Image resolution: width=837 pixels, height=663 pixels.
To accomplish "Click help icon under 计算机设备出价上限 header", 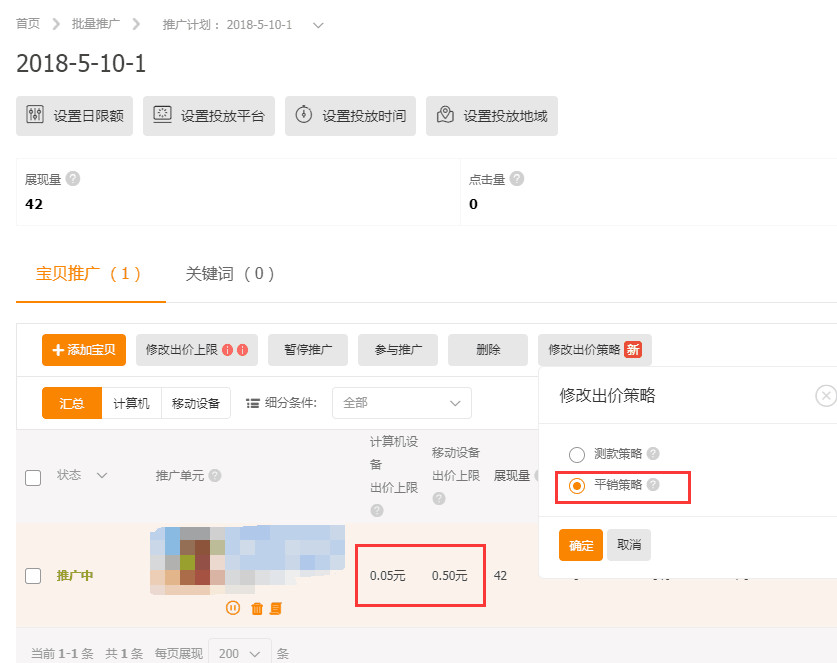I will pos(377,510).
